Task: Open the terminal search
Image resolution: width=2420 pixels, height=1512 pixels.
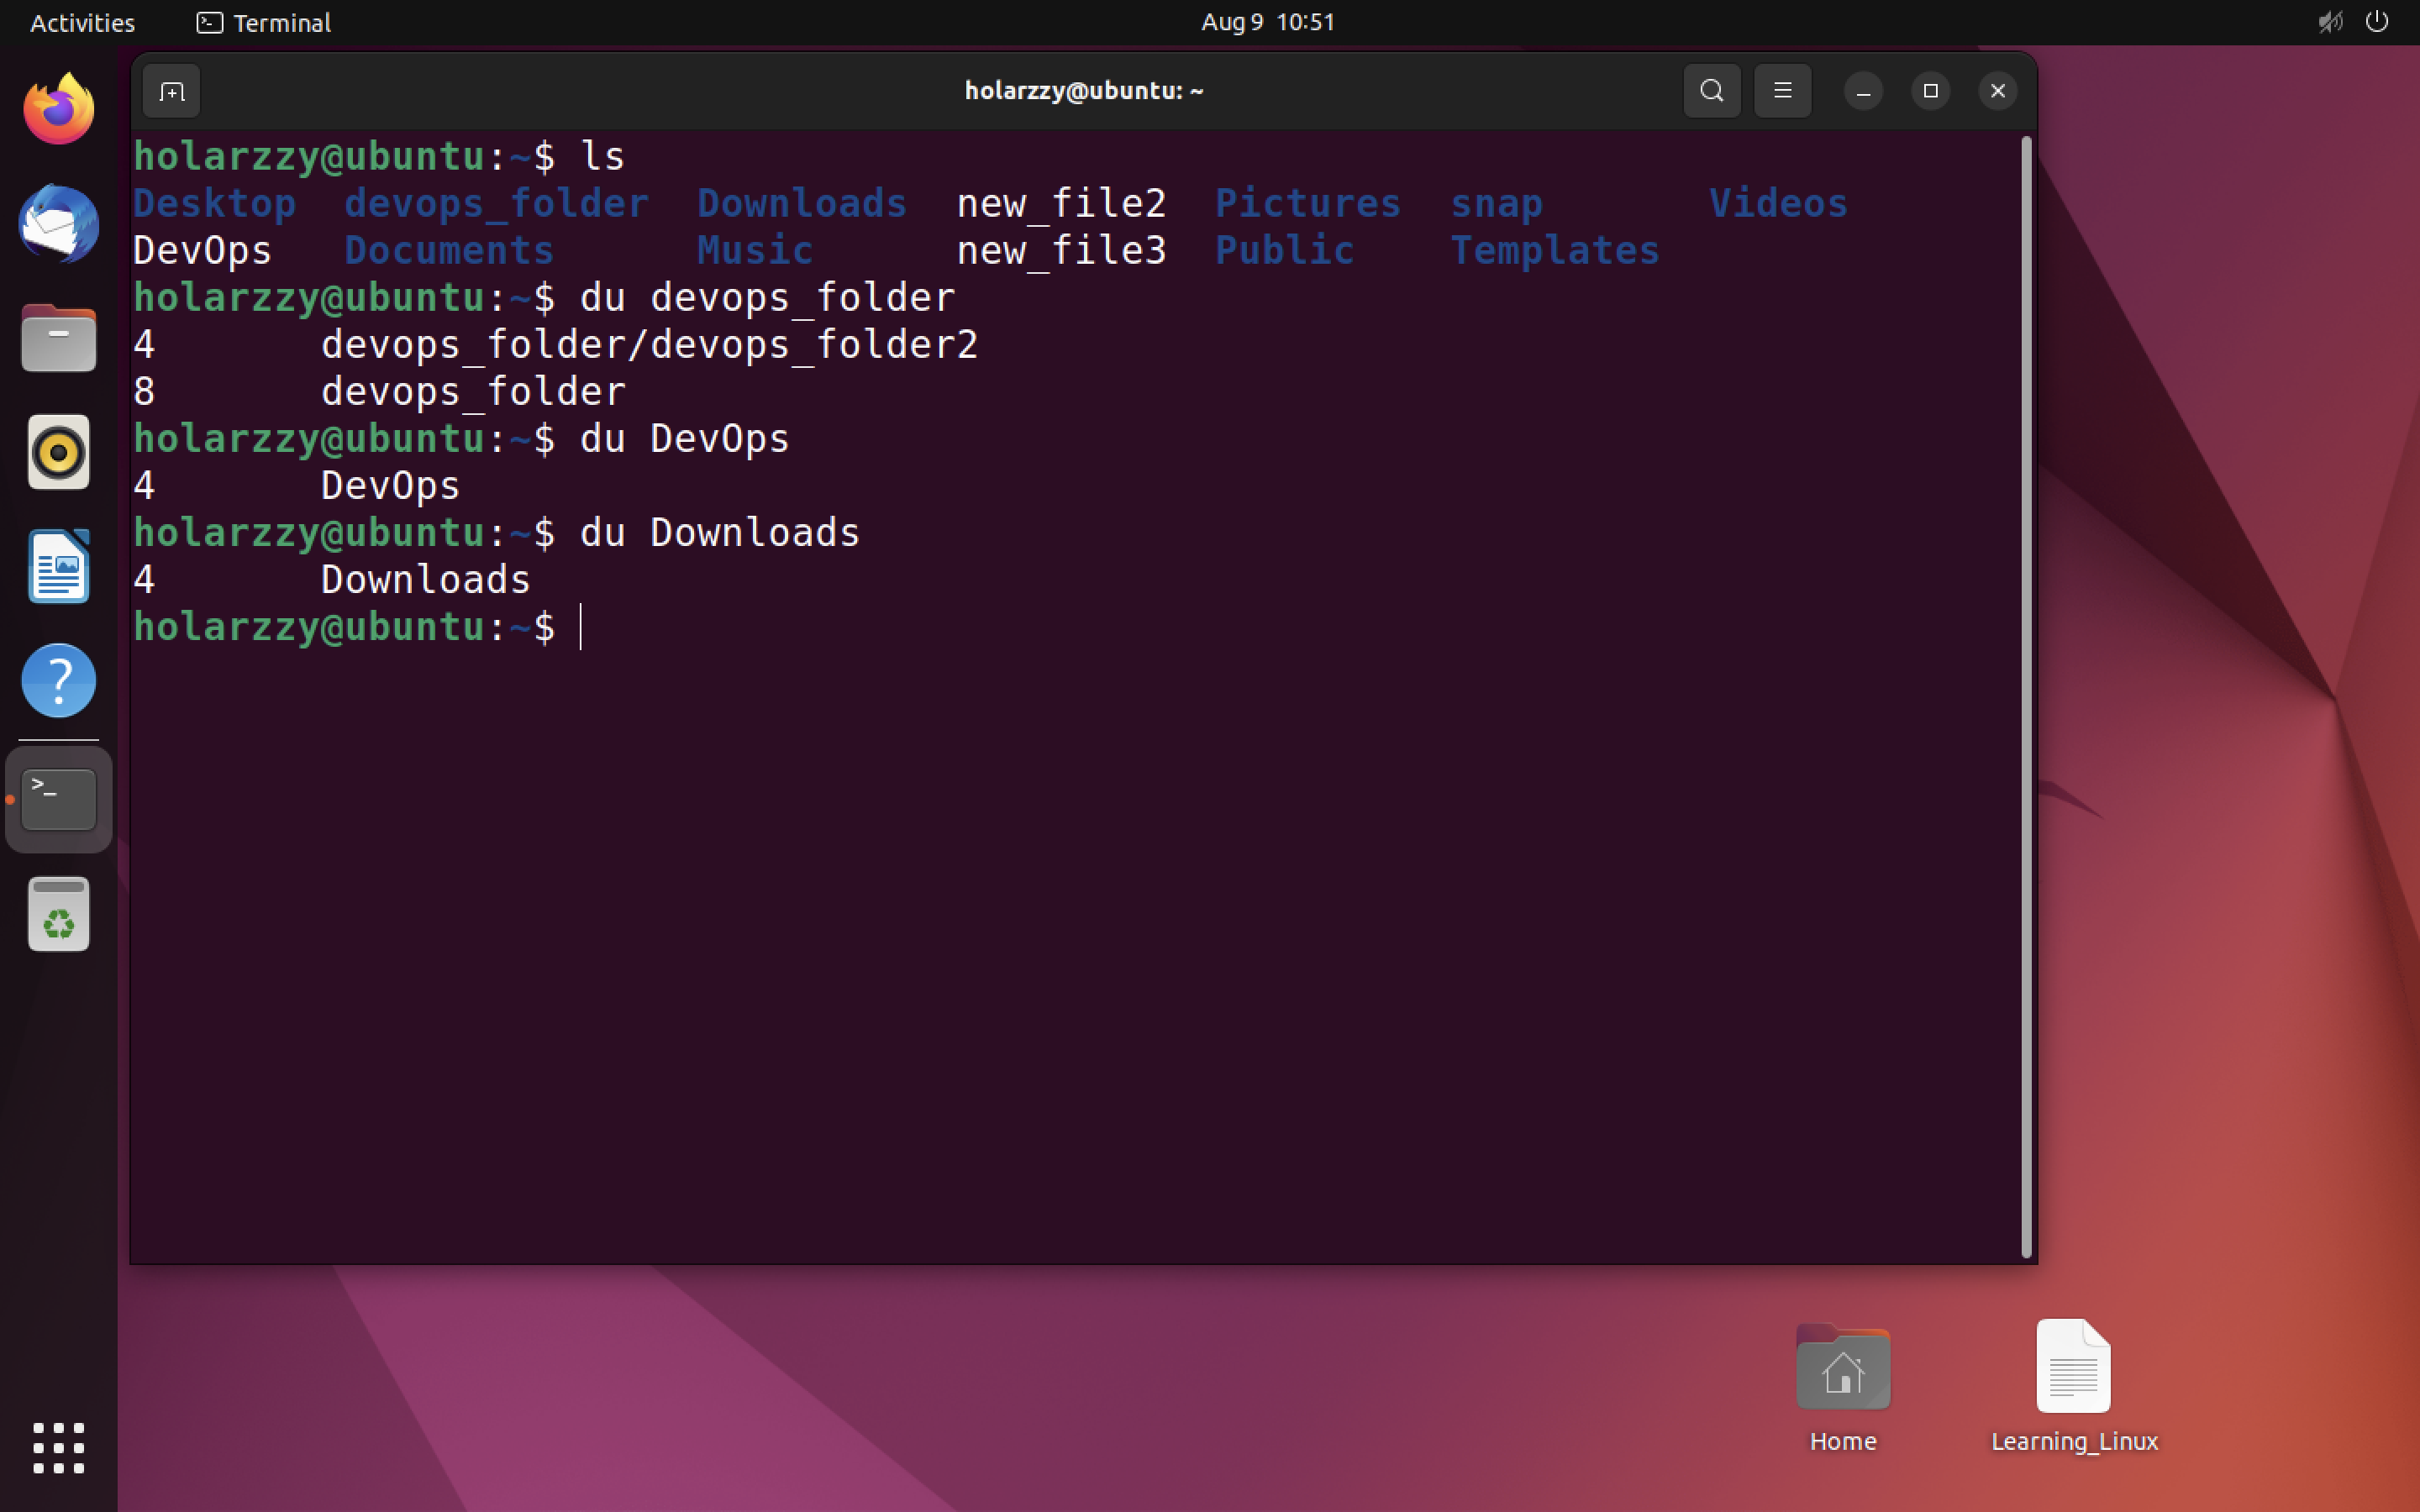Action: pos(1711,90)
